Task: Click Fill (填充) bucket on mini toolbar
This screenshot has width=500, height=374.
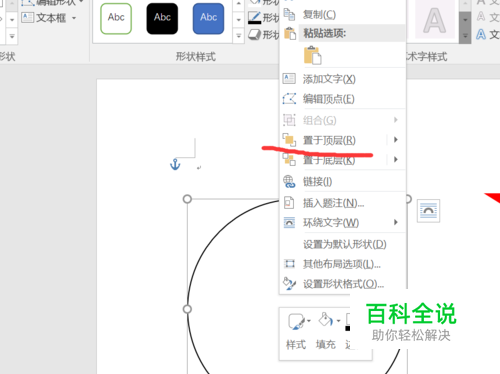Action: click(326, 320)
